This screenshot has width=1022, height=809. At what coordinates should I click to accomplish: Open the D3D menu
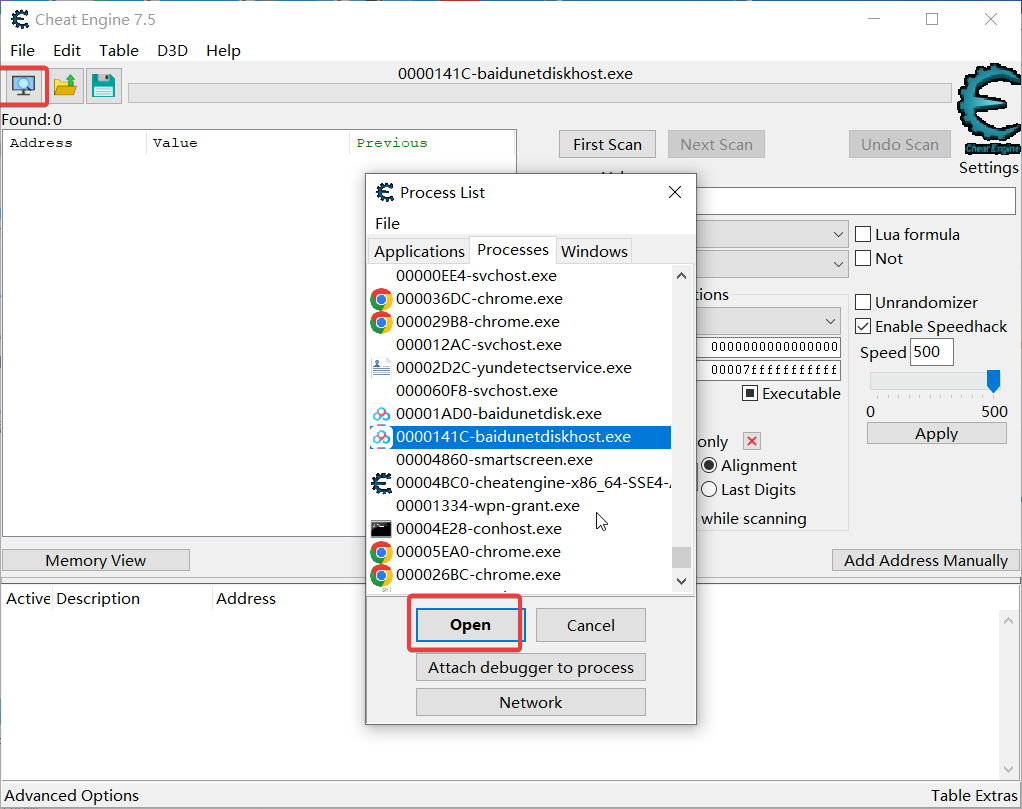pos(172,50)
